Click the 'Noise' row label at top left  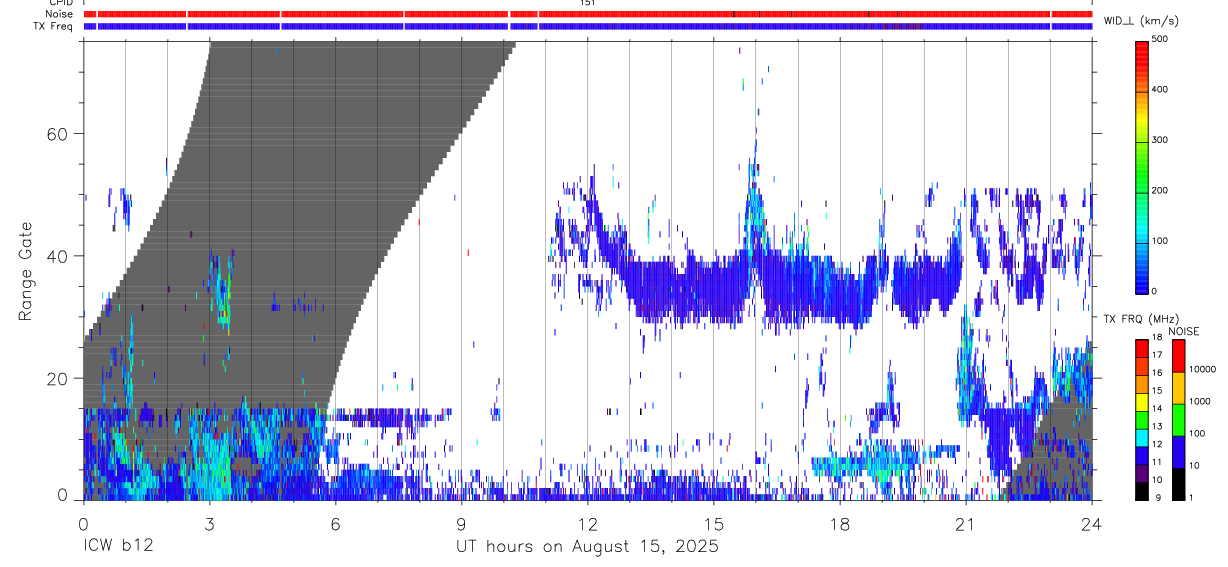coord(59,14)
